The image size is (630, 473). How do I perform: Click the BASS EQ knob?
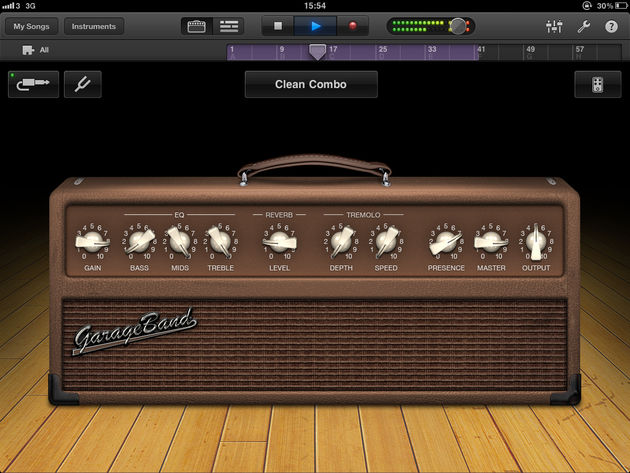tap(139, 242)
